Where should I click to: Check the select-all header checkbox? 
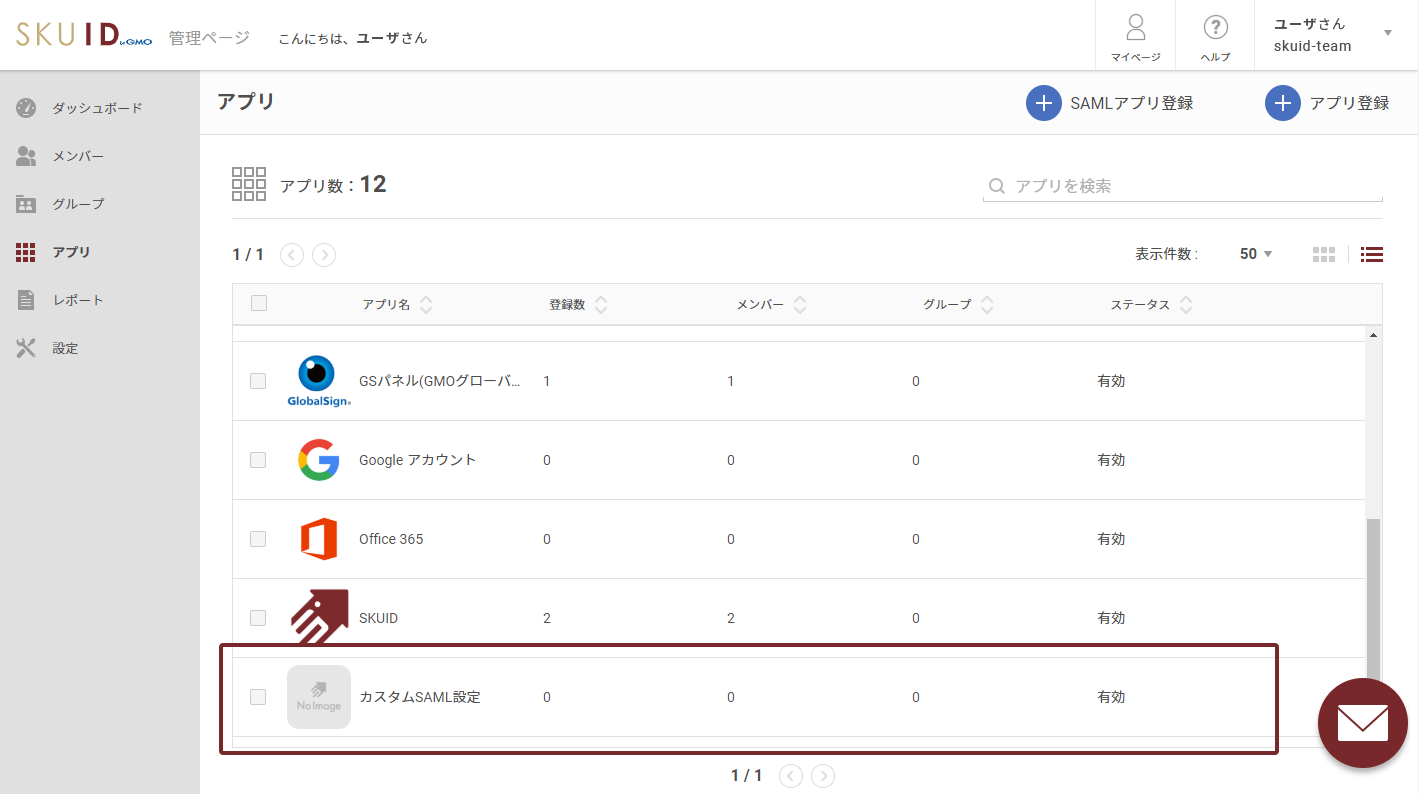[259, 304]
